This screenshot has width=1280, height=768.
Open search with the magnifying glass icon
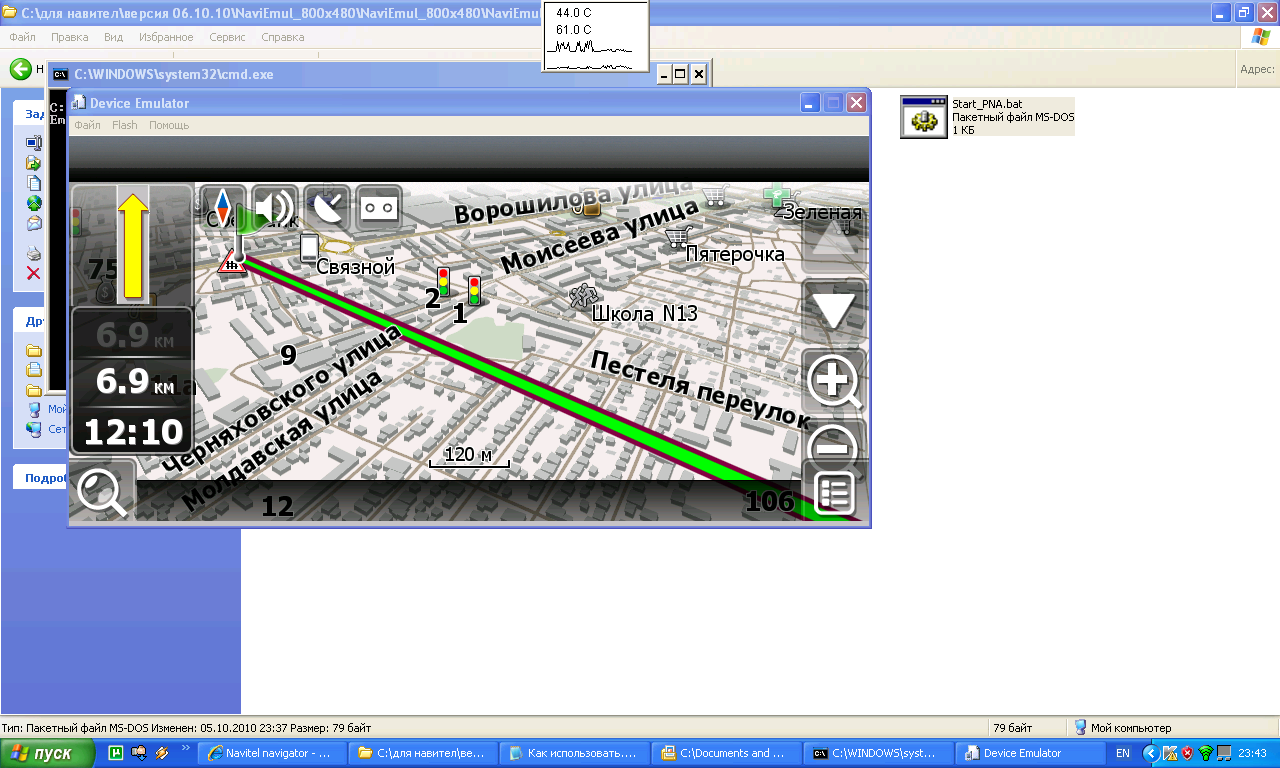coord(102,493)
